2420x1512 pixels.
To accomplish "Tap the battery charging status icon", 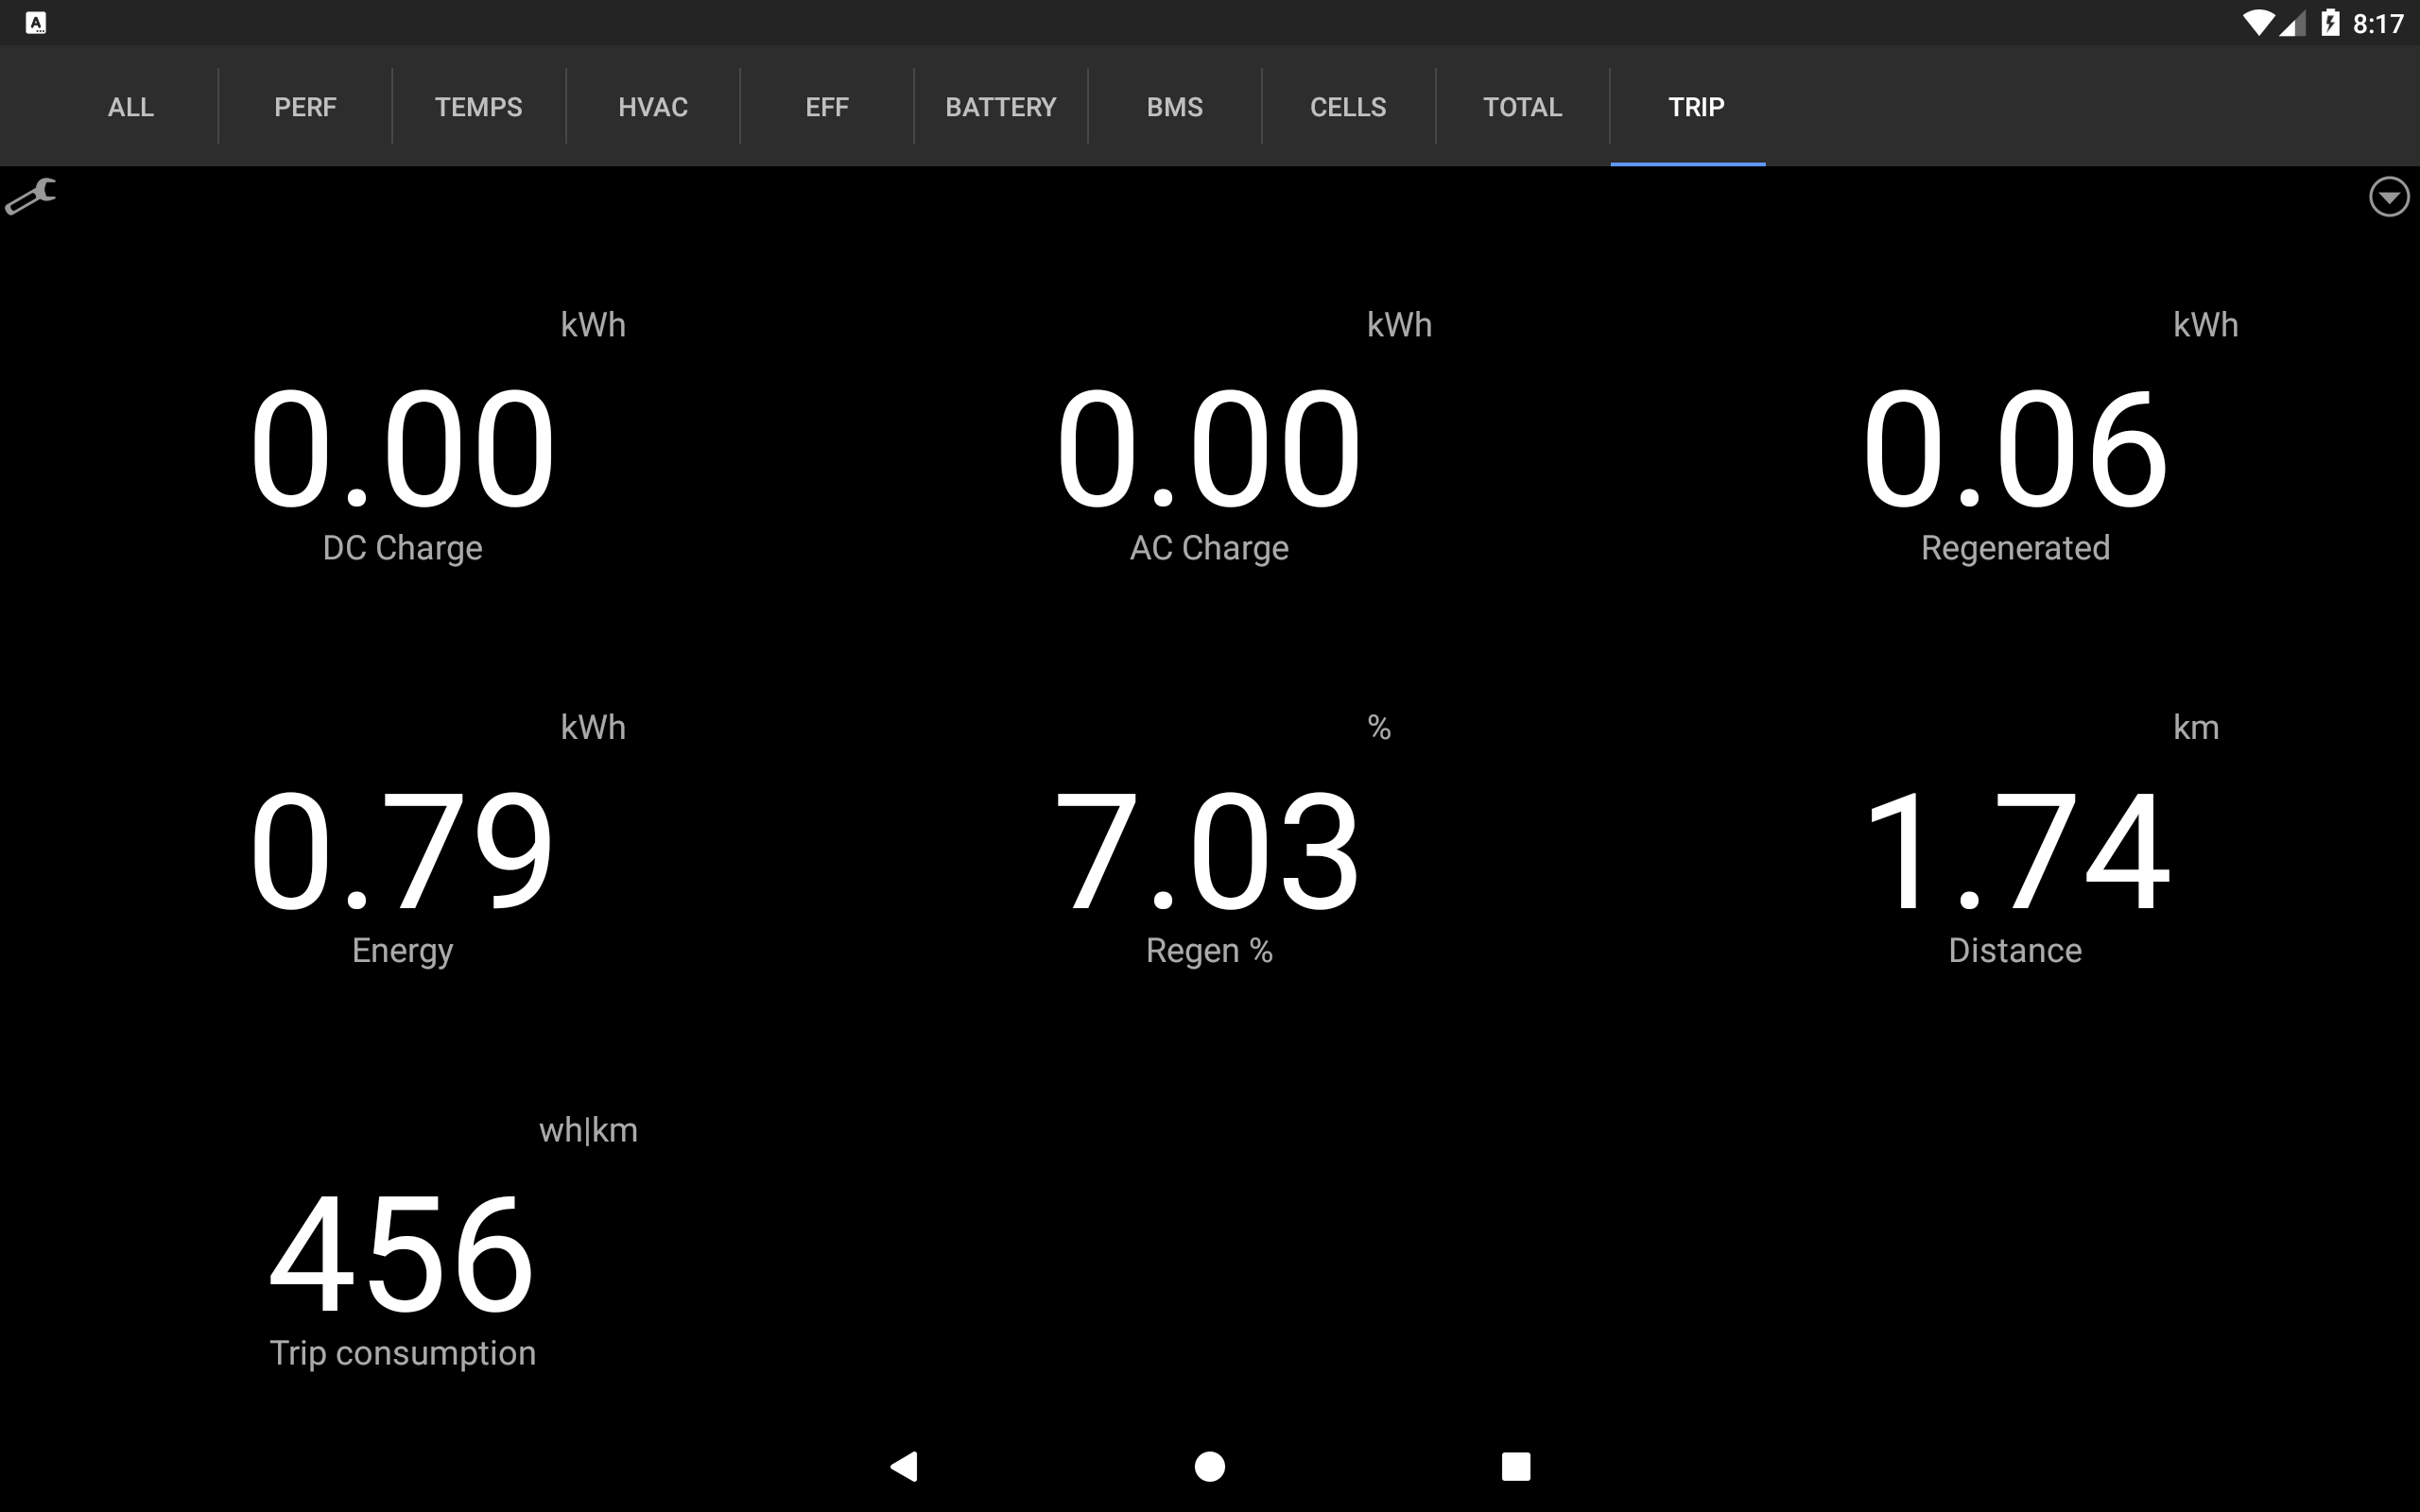I will tap(2331, 22).
